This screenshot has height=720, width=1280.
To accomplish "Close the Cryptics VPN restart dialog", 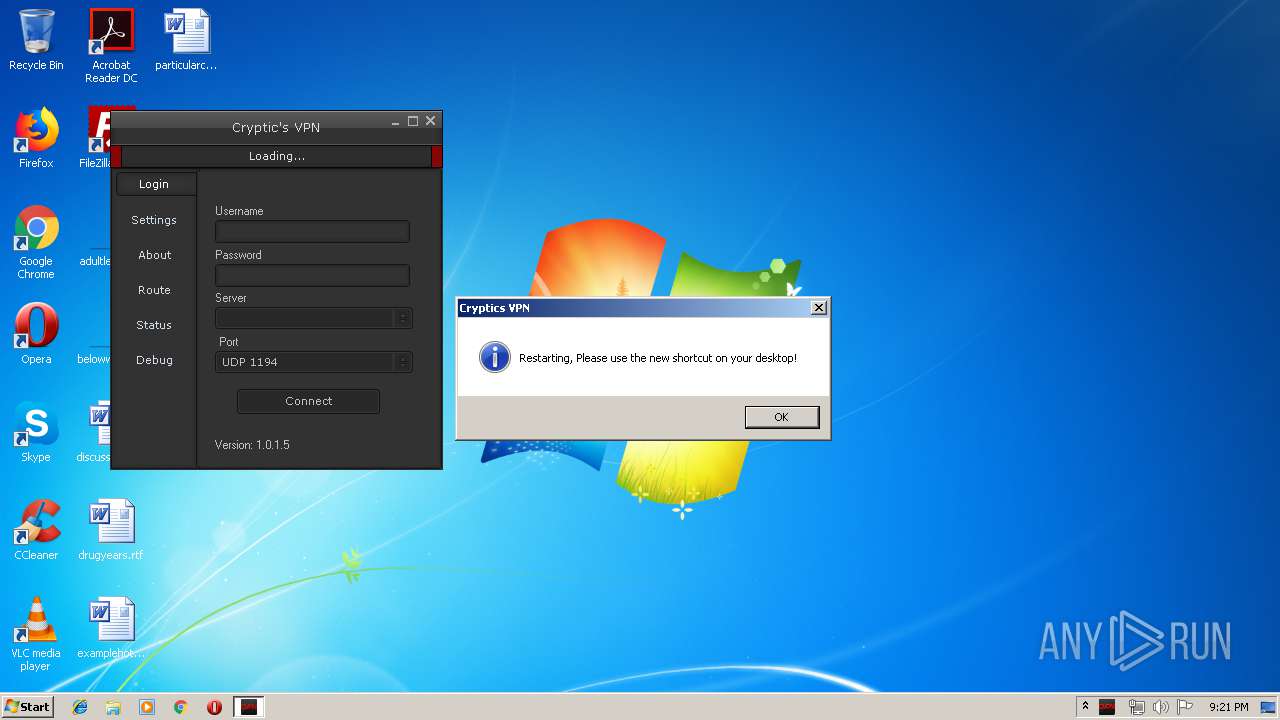I will 819,308.
